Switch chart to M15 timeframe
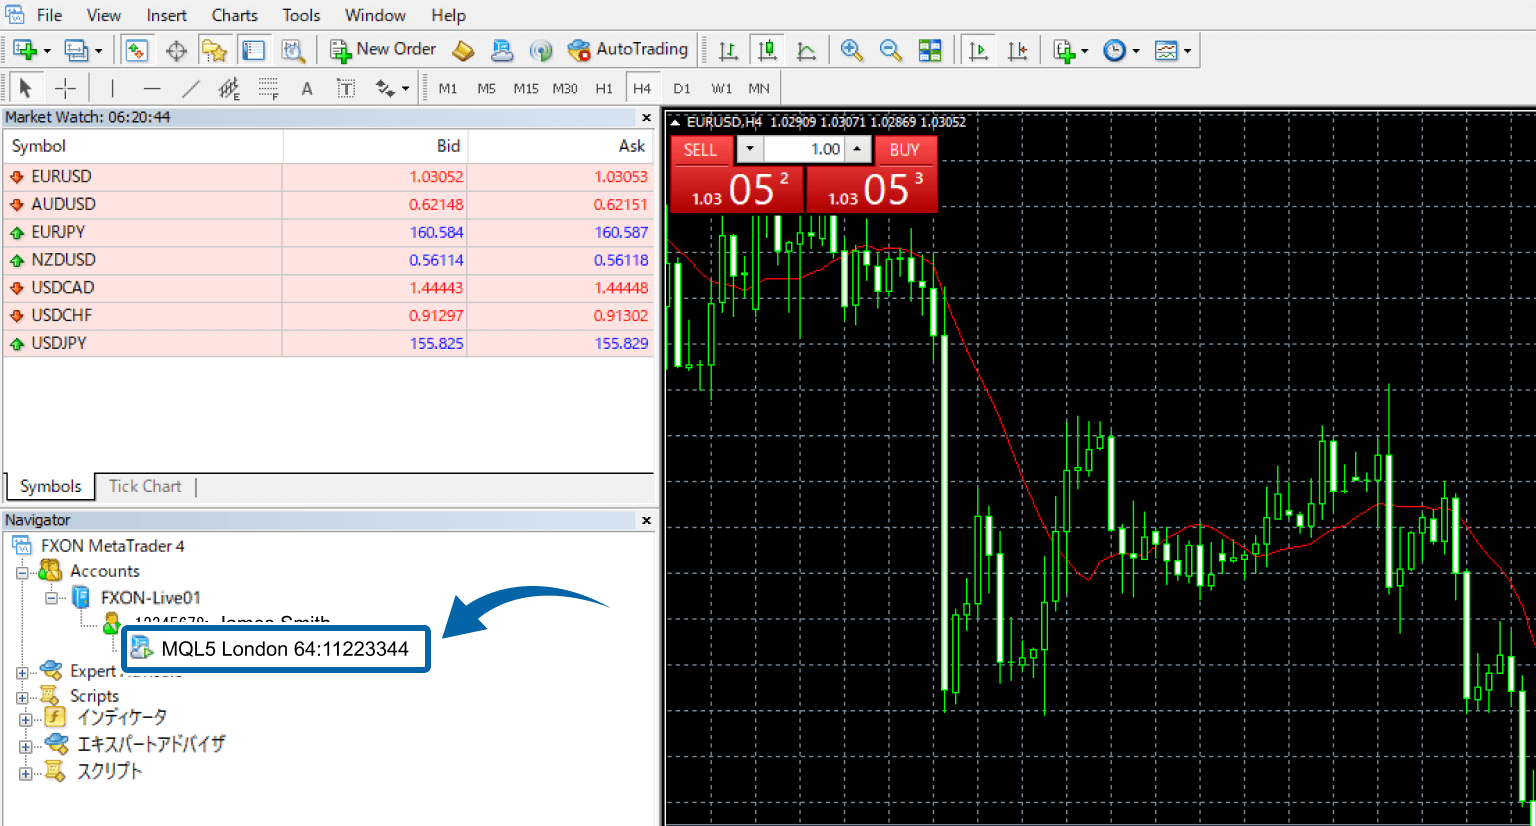This screenshot has height=826, width=1536. [x=526, y=88]
